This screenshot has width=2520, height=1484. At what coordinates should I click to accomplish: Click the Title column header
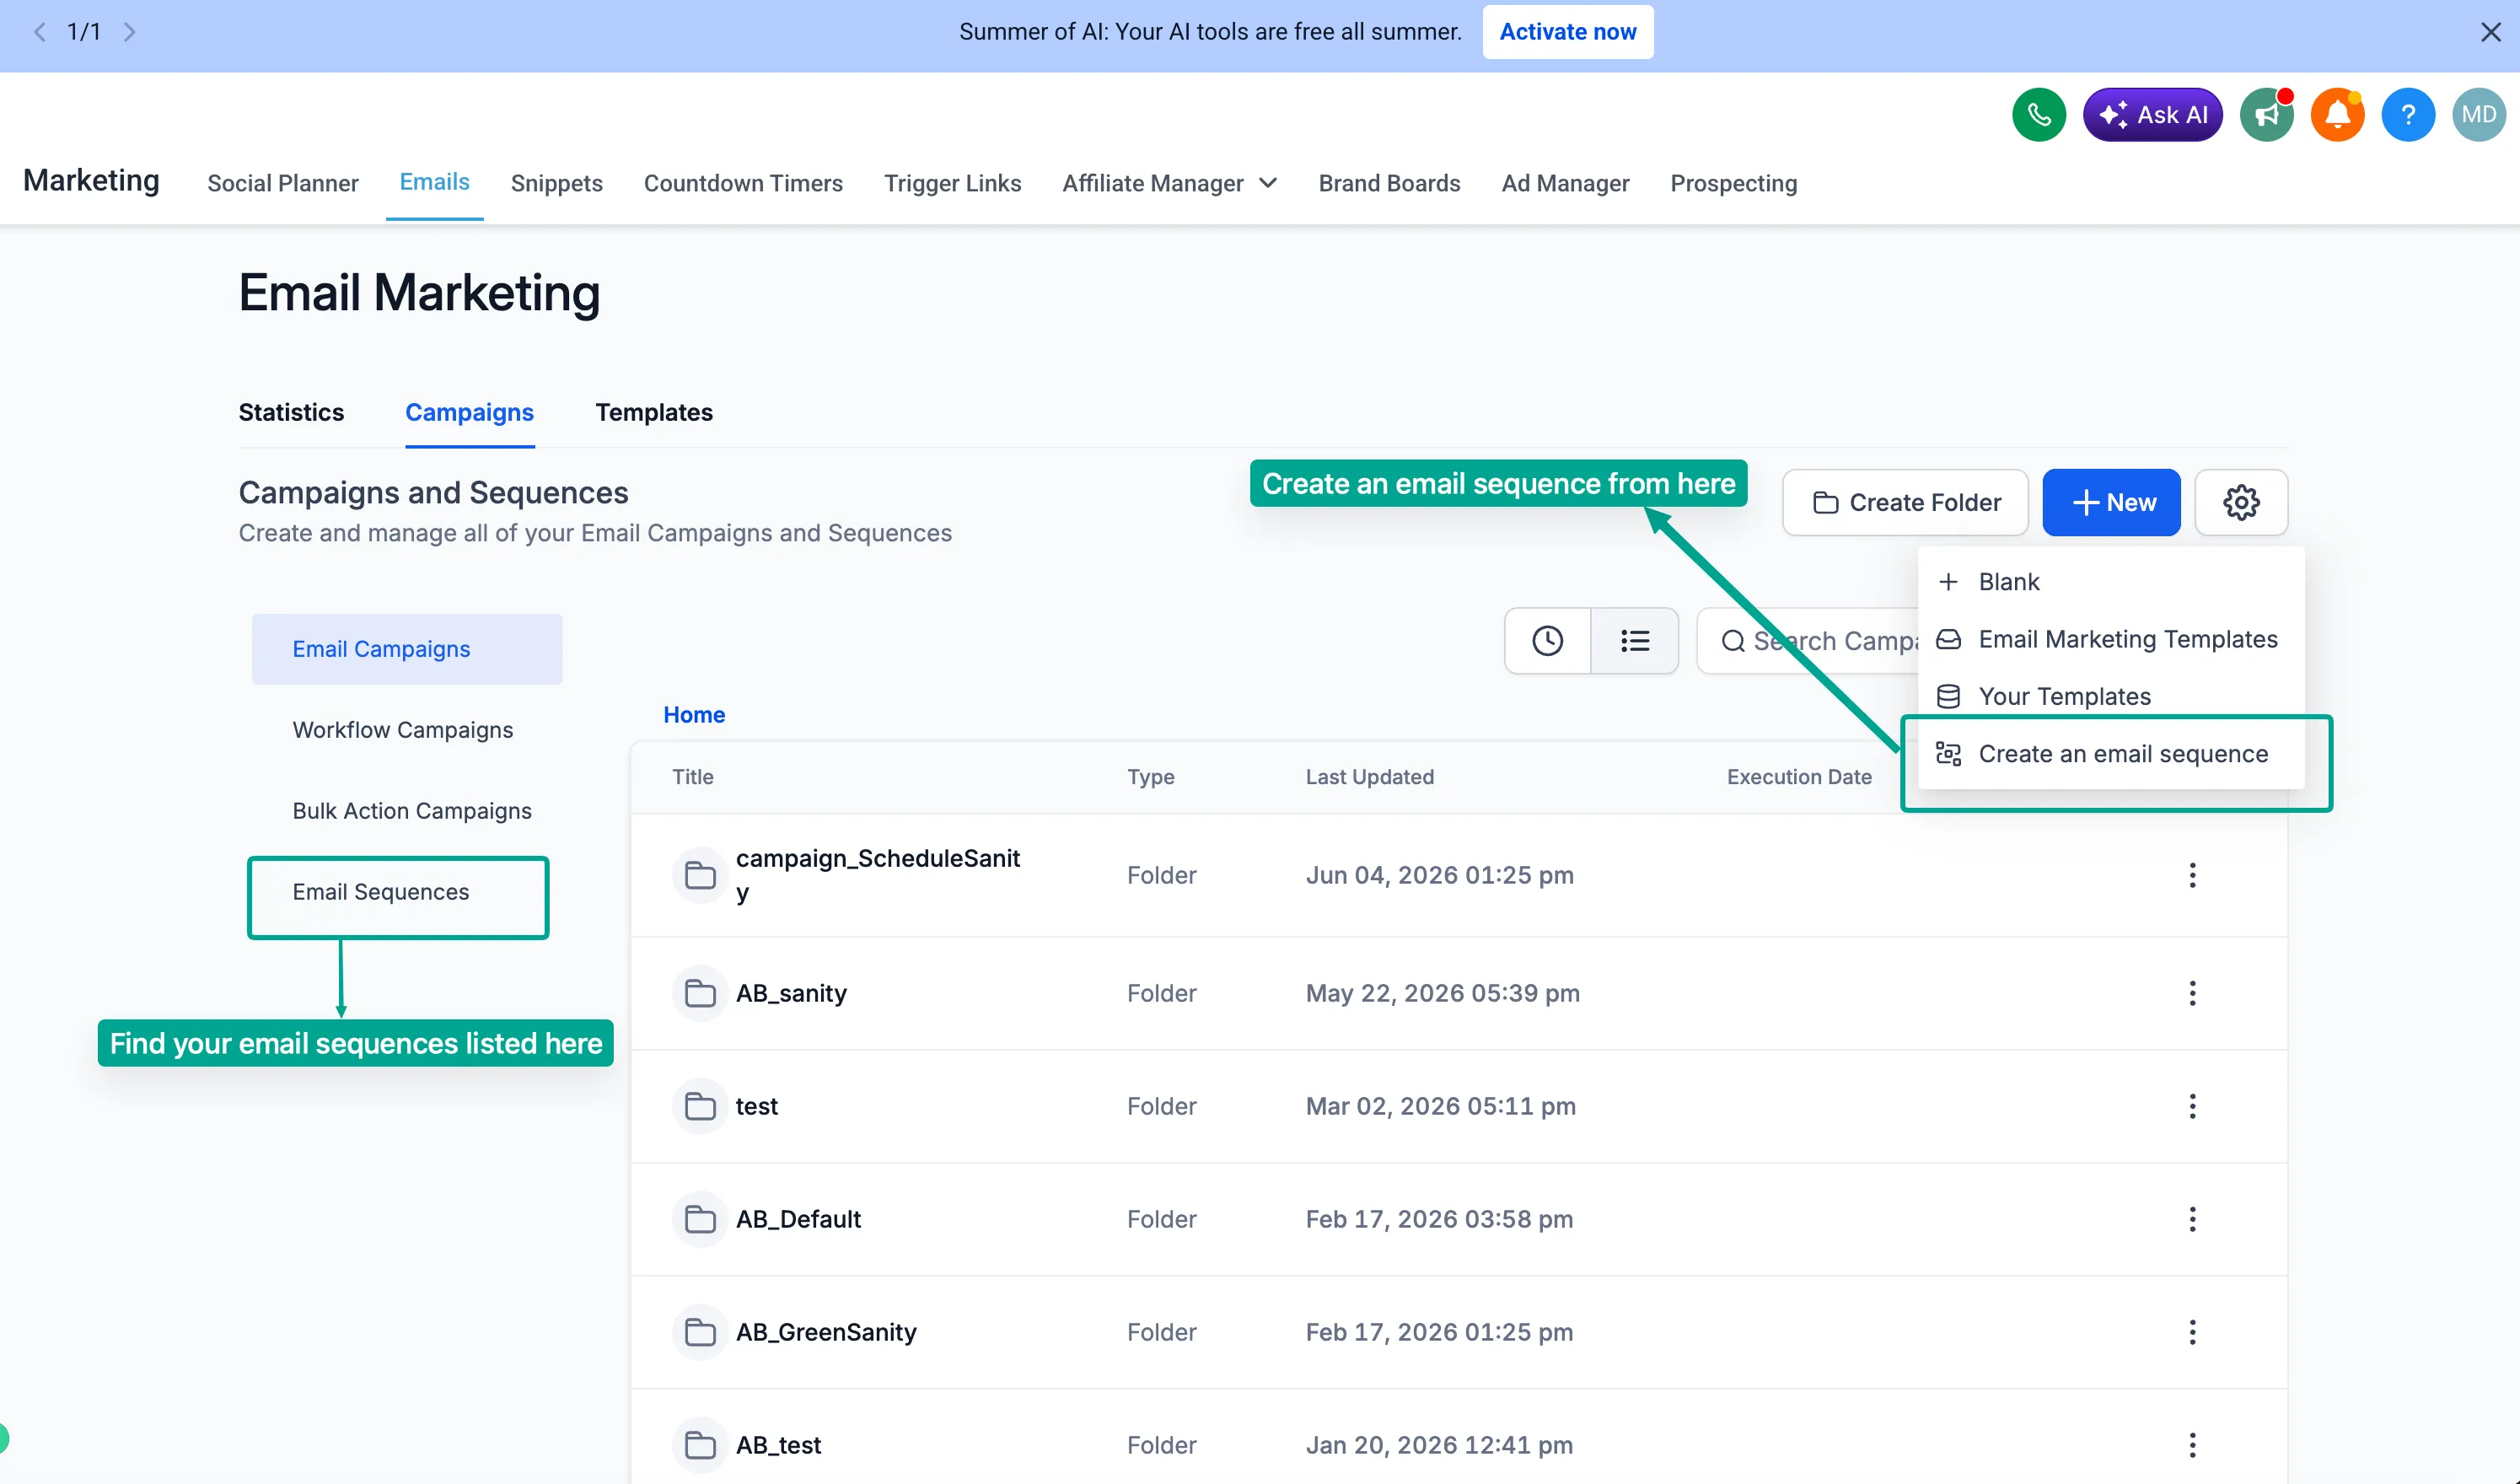pos(692,777)
